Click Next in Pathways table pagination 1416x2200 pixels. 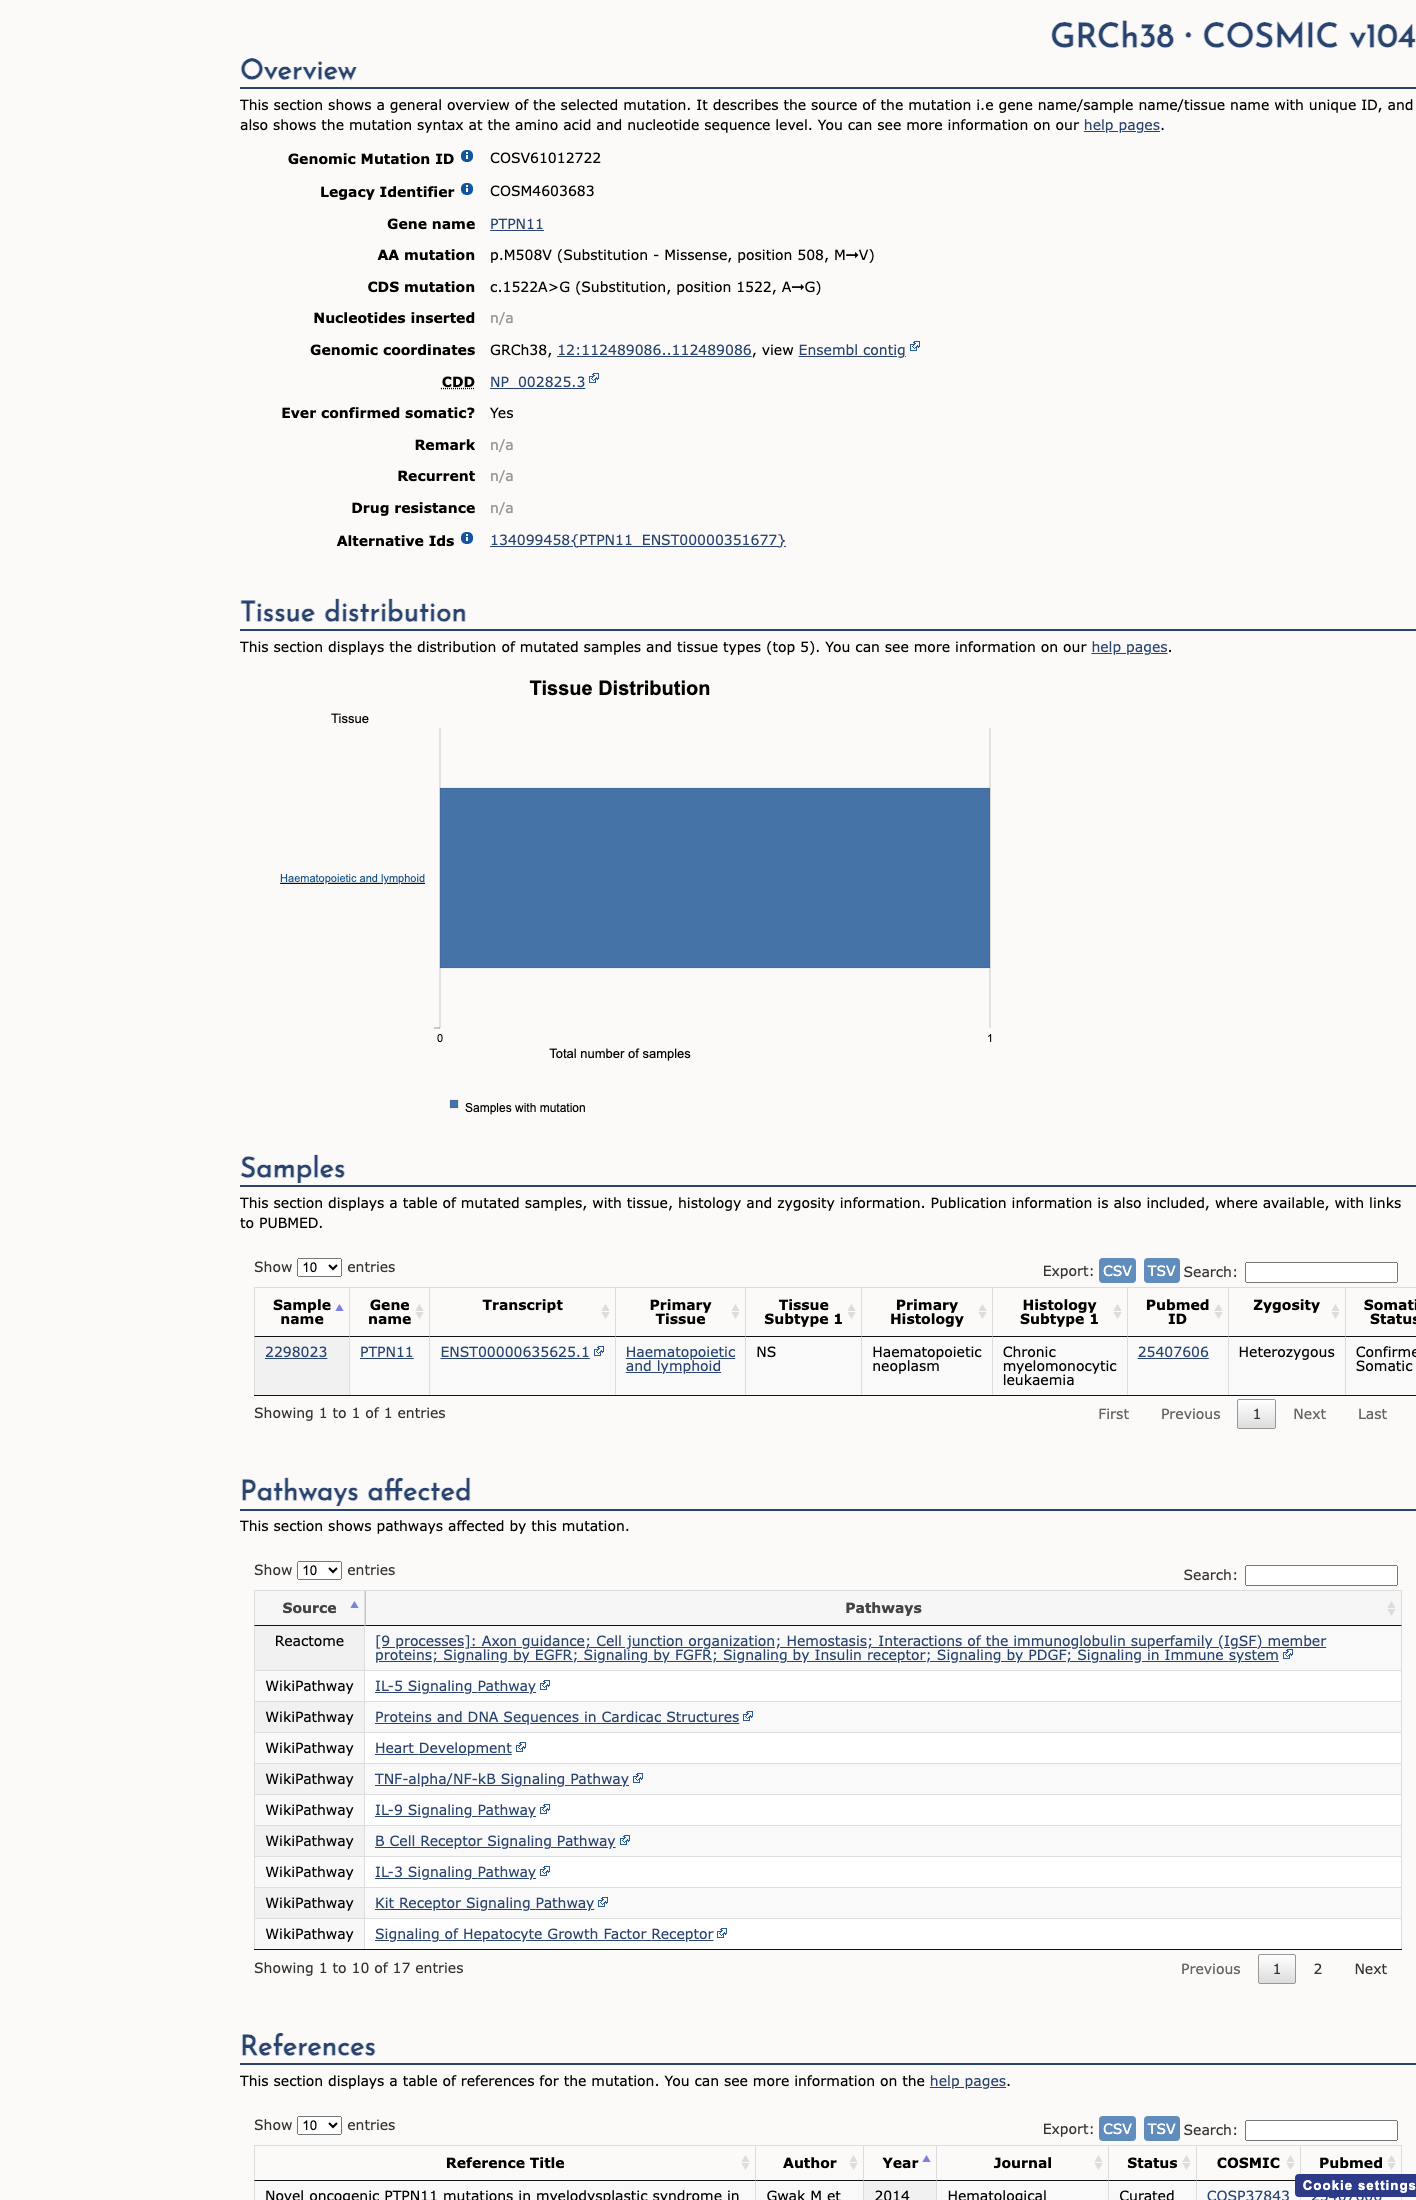pyautogui.click(x=1370, y=1968)
